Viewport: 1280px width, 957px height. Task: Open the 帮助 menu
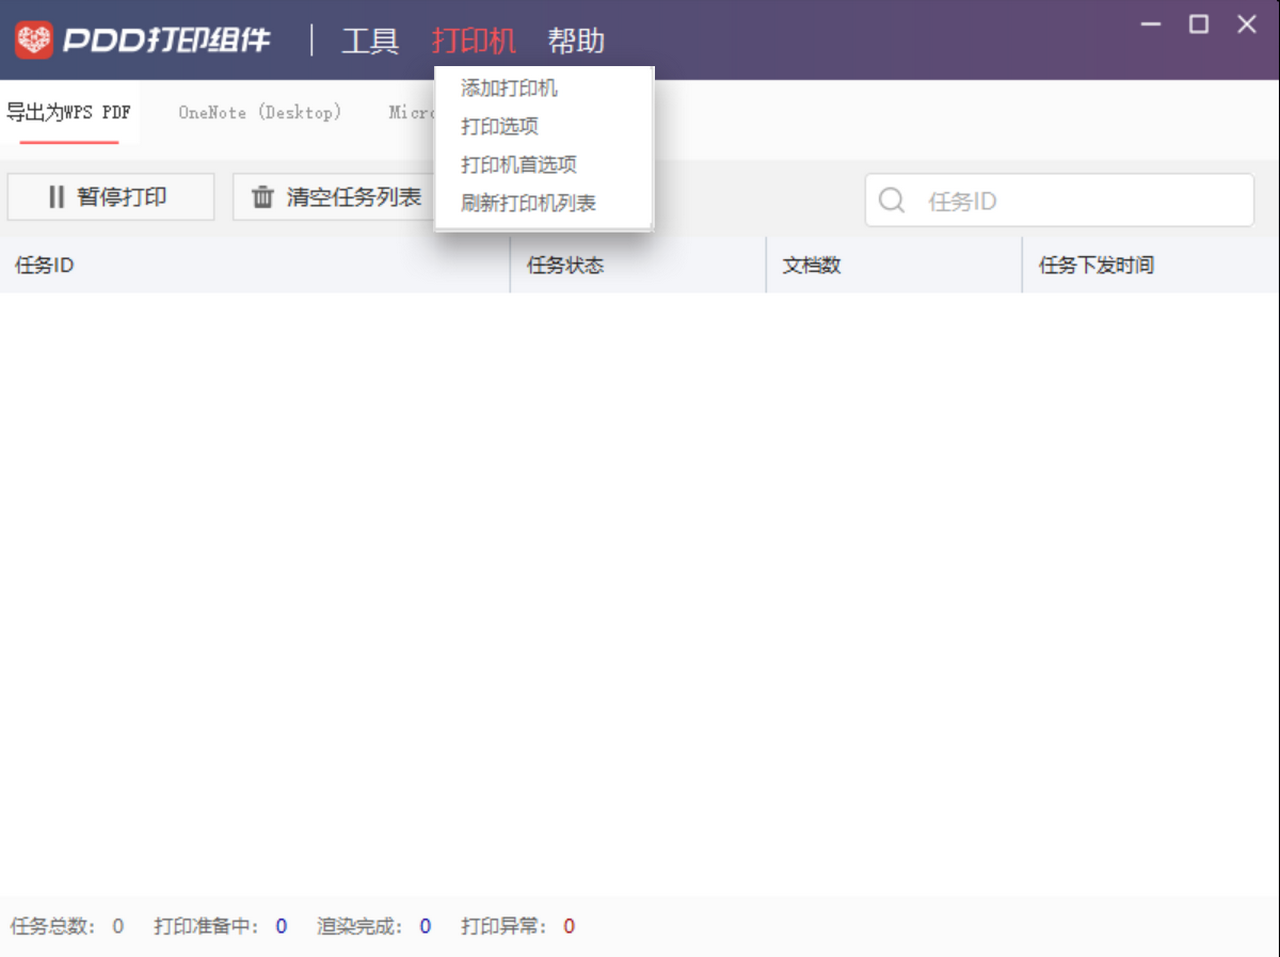[578, 40]
